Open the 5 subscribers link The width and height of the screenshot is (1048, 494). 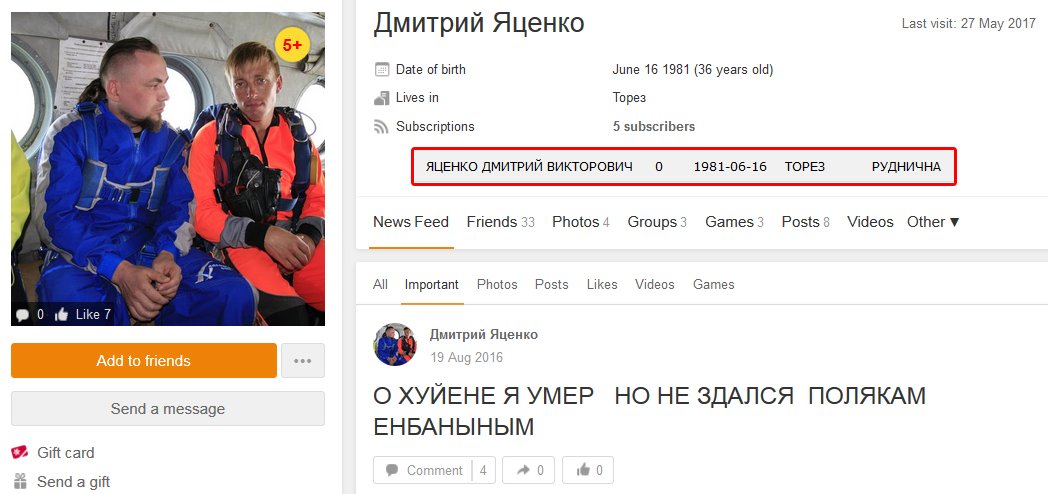654,126
